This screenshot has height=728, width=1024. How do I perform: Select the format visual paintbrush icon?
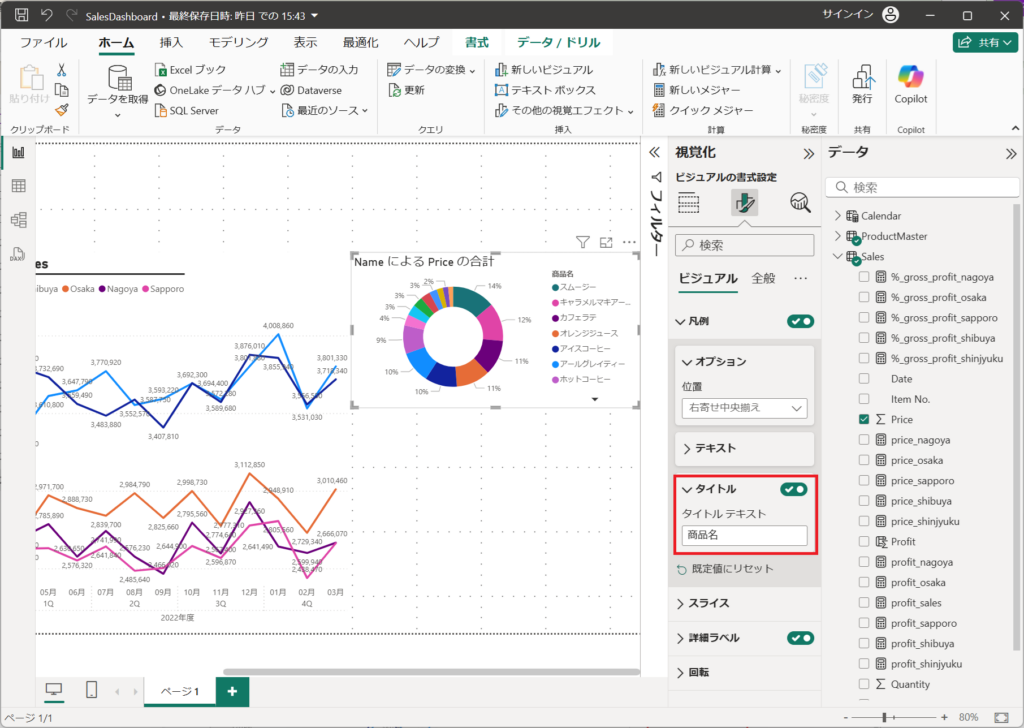click(x=744, y=202)
